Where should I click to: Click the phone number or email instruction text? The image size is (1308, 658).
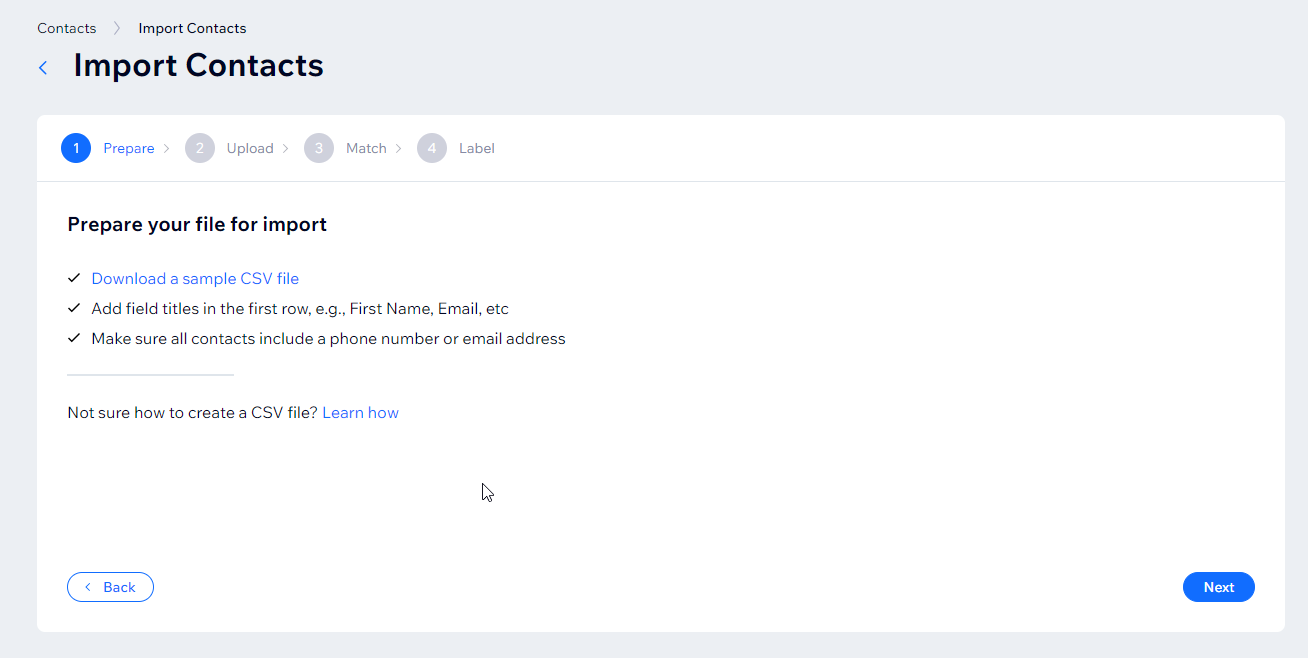328,339
